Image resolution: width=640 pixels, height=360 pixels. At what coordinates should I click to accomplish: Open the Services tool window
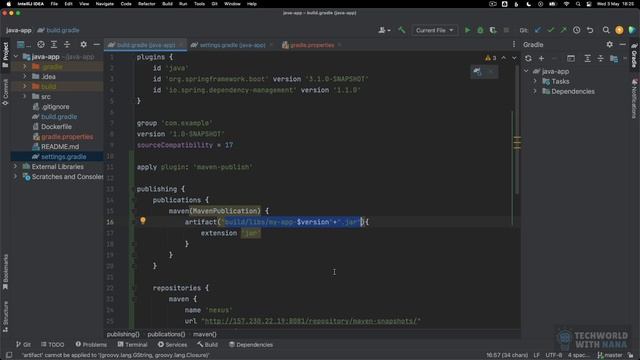pyautogui.click(x=173, y=344)
